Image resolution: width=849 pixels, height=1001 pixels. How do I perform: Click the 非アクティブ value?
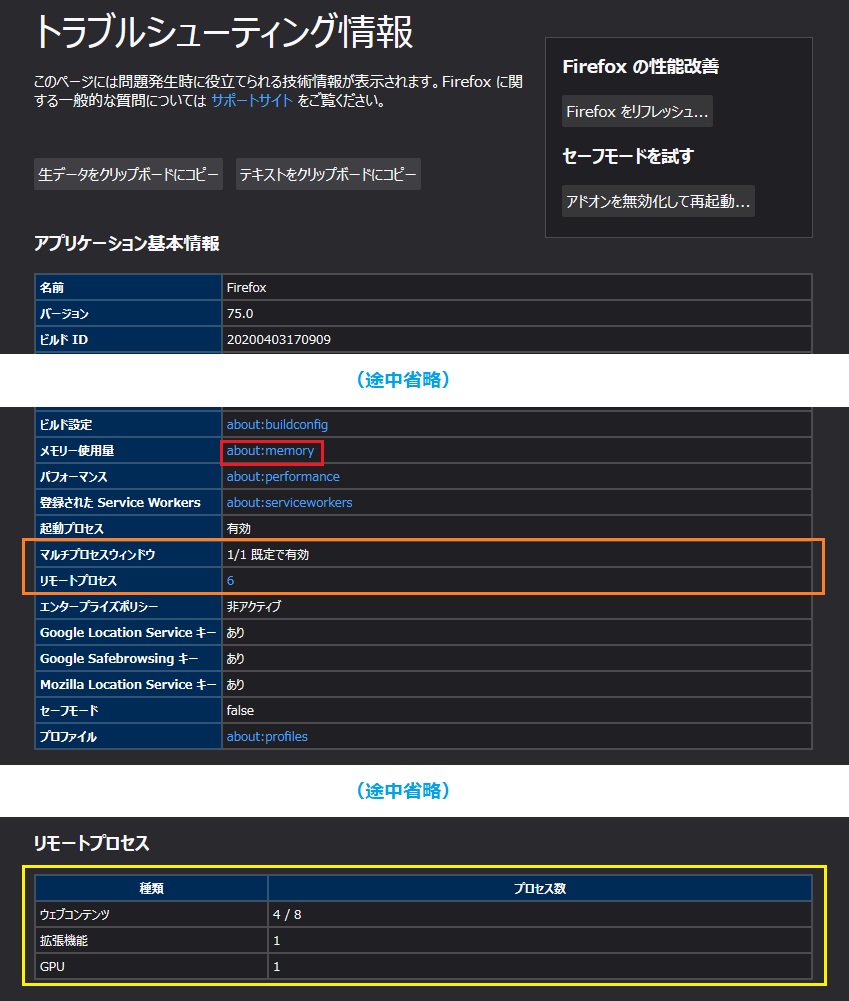coord(253,606)
